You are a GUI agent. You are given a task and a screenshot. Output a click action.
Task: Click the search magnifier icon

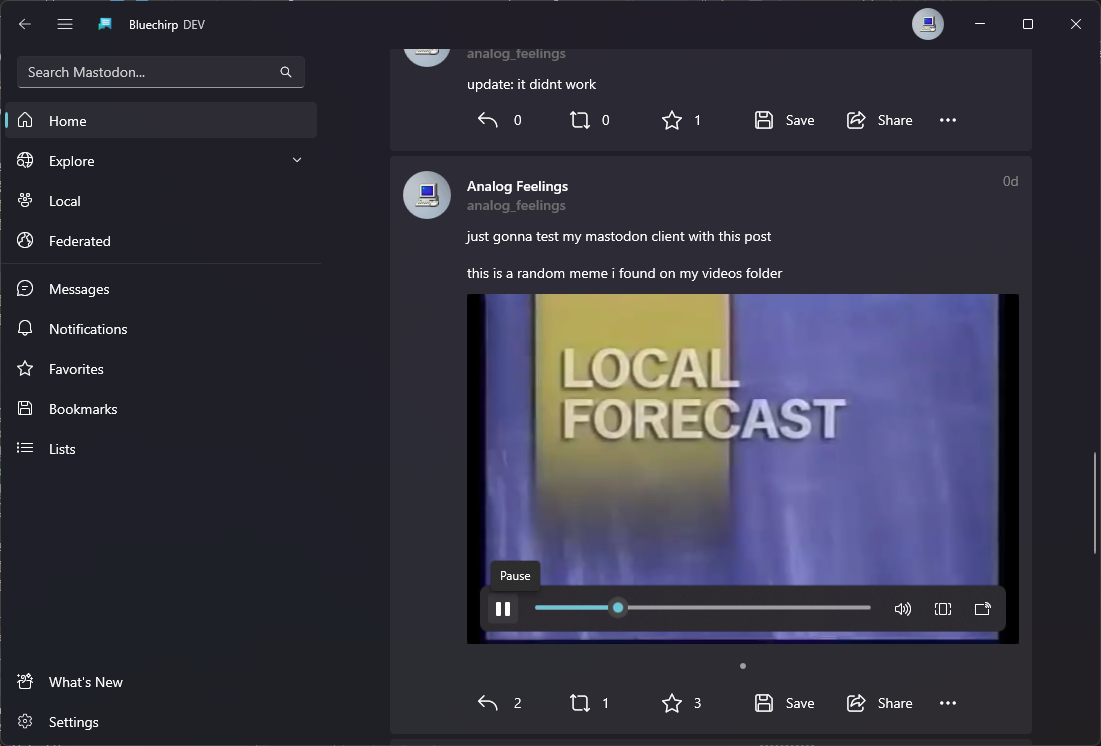[x=286, y=72]
